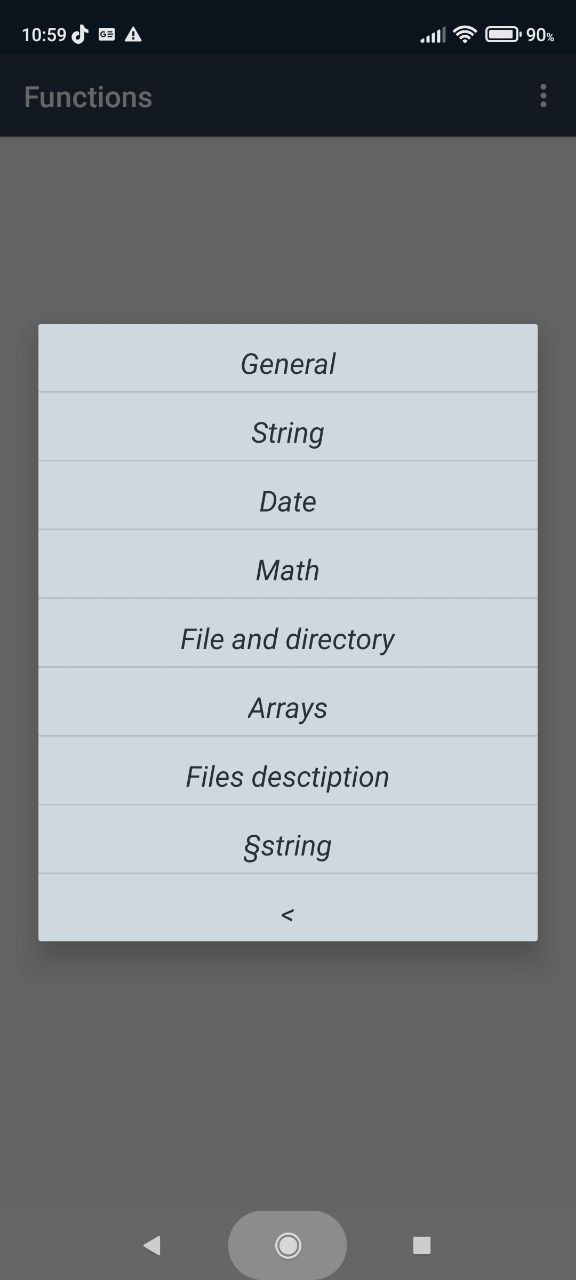Tap the Wi-Fi status icon
The height and width of the screenshot is (1280, 576).
point(464,34)
